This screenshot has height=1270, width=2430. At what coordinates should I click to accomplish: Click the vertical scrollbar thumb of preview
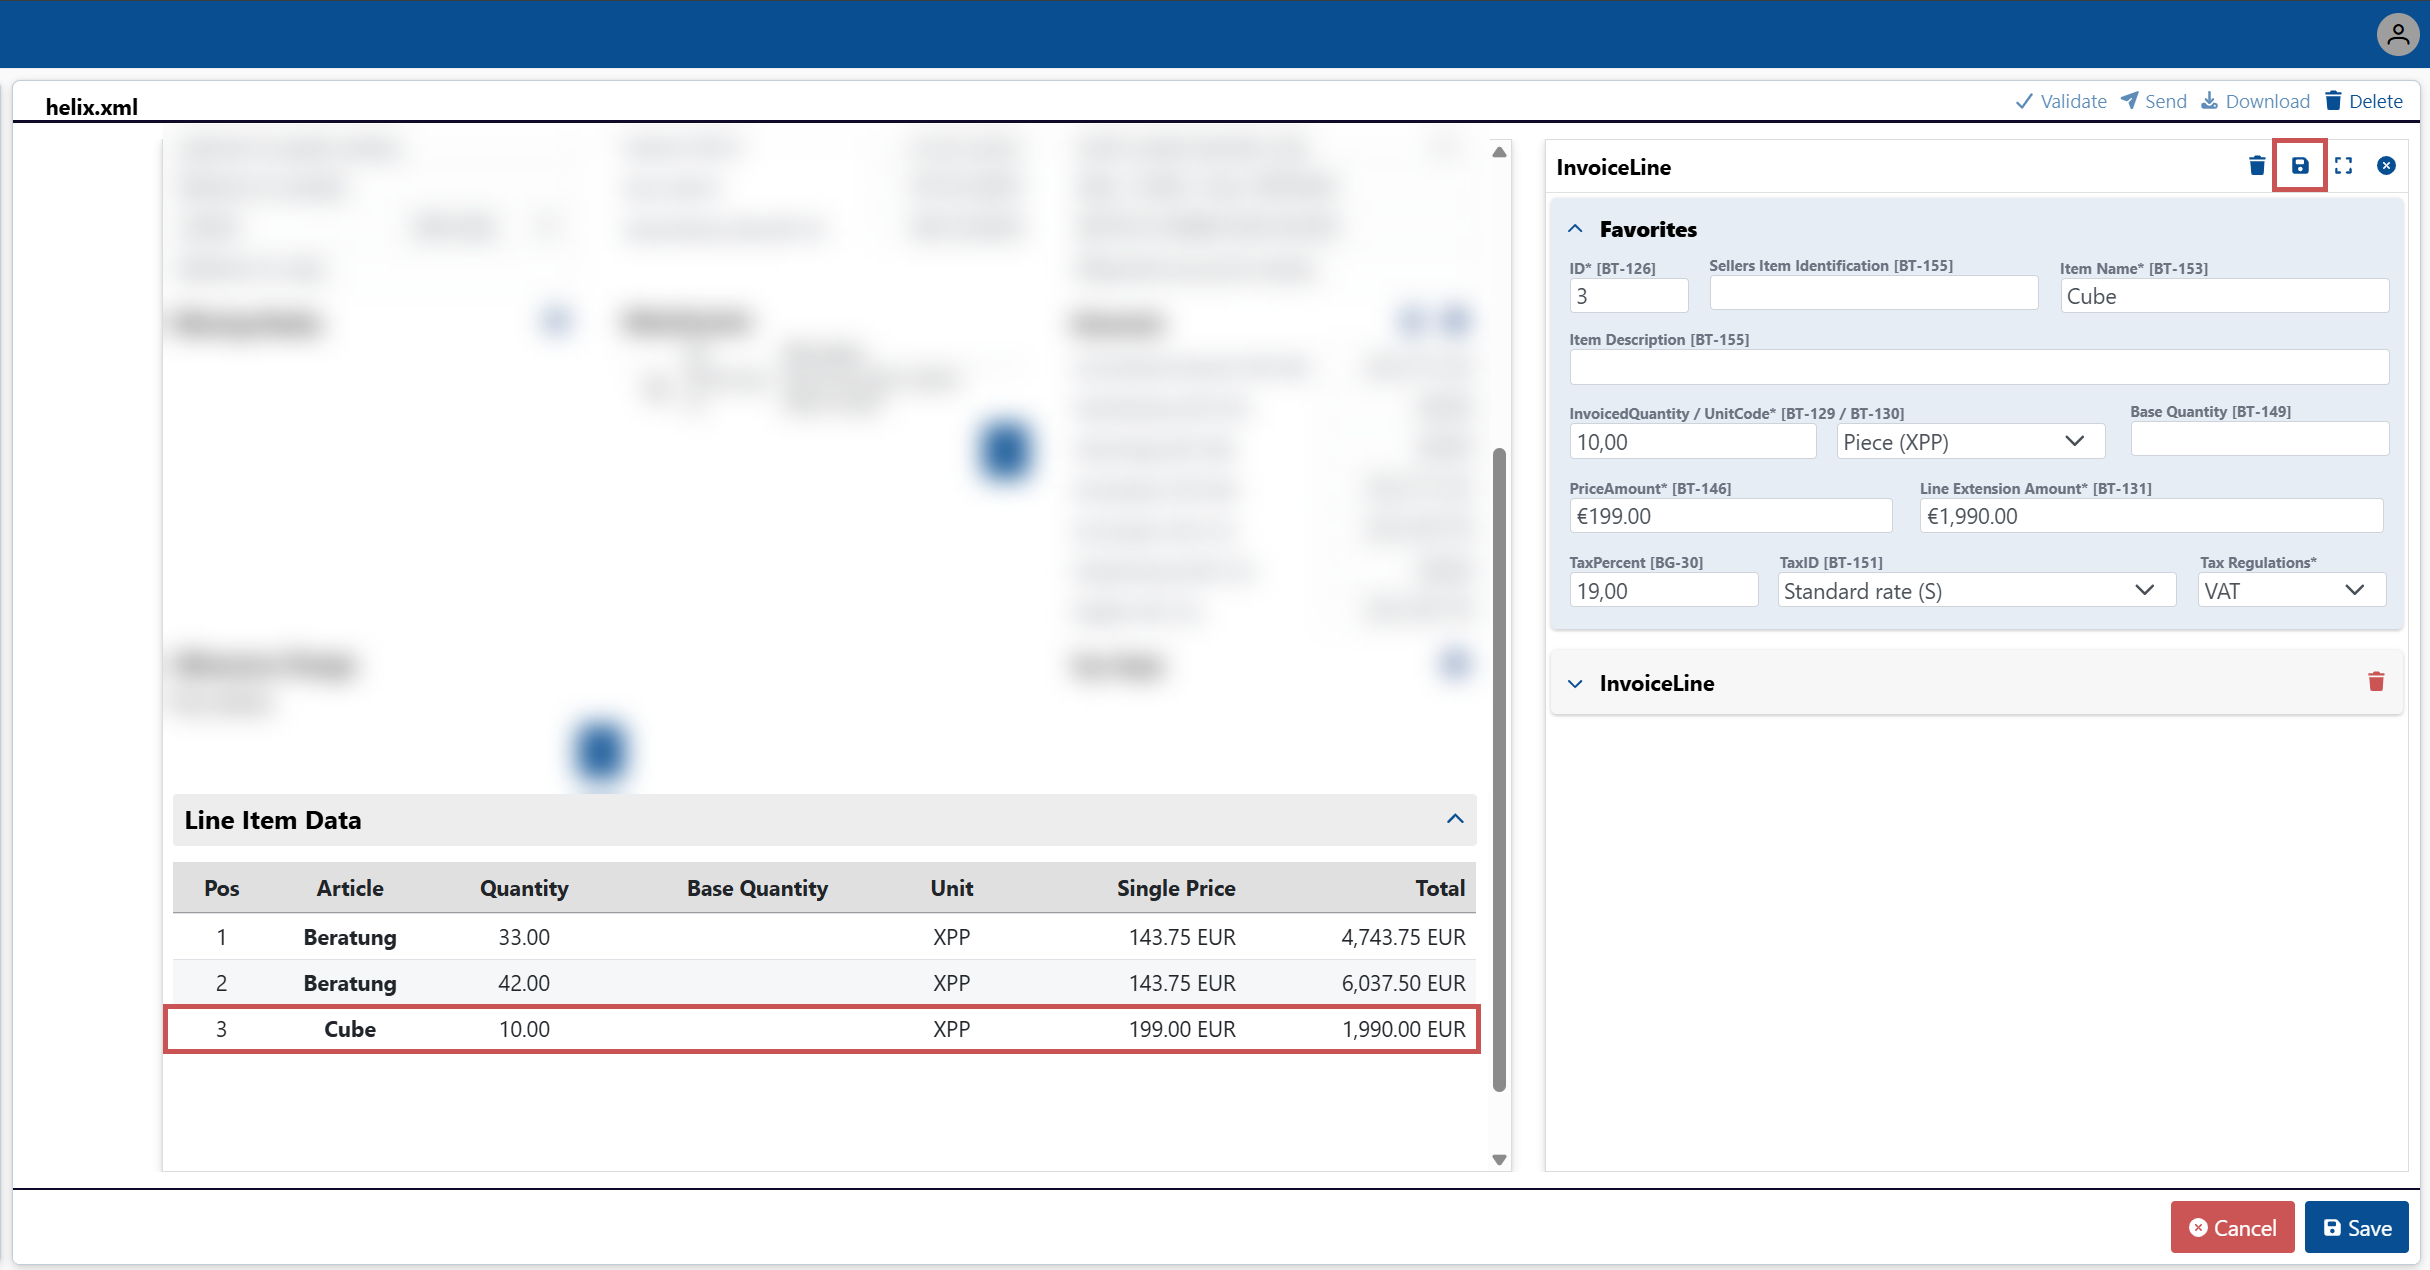[1499, 769]
